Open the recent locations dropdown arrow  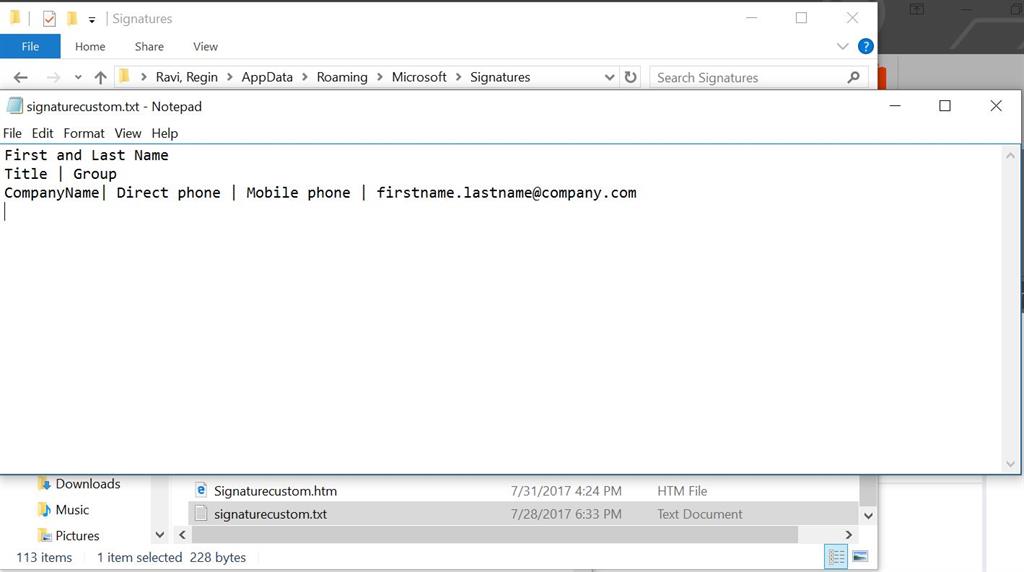coord(78,77)
